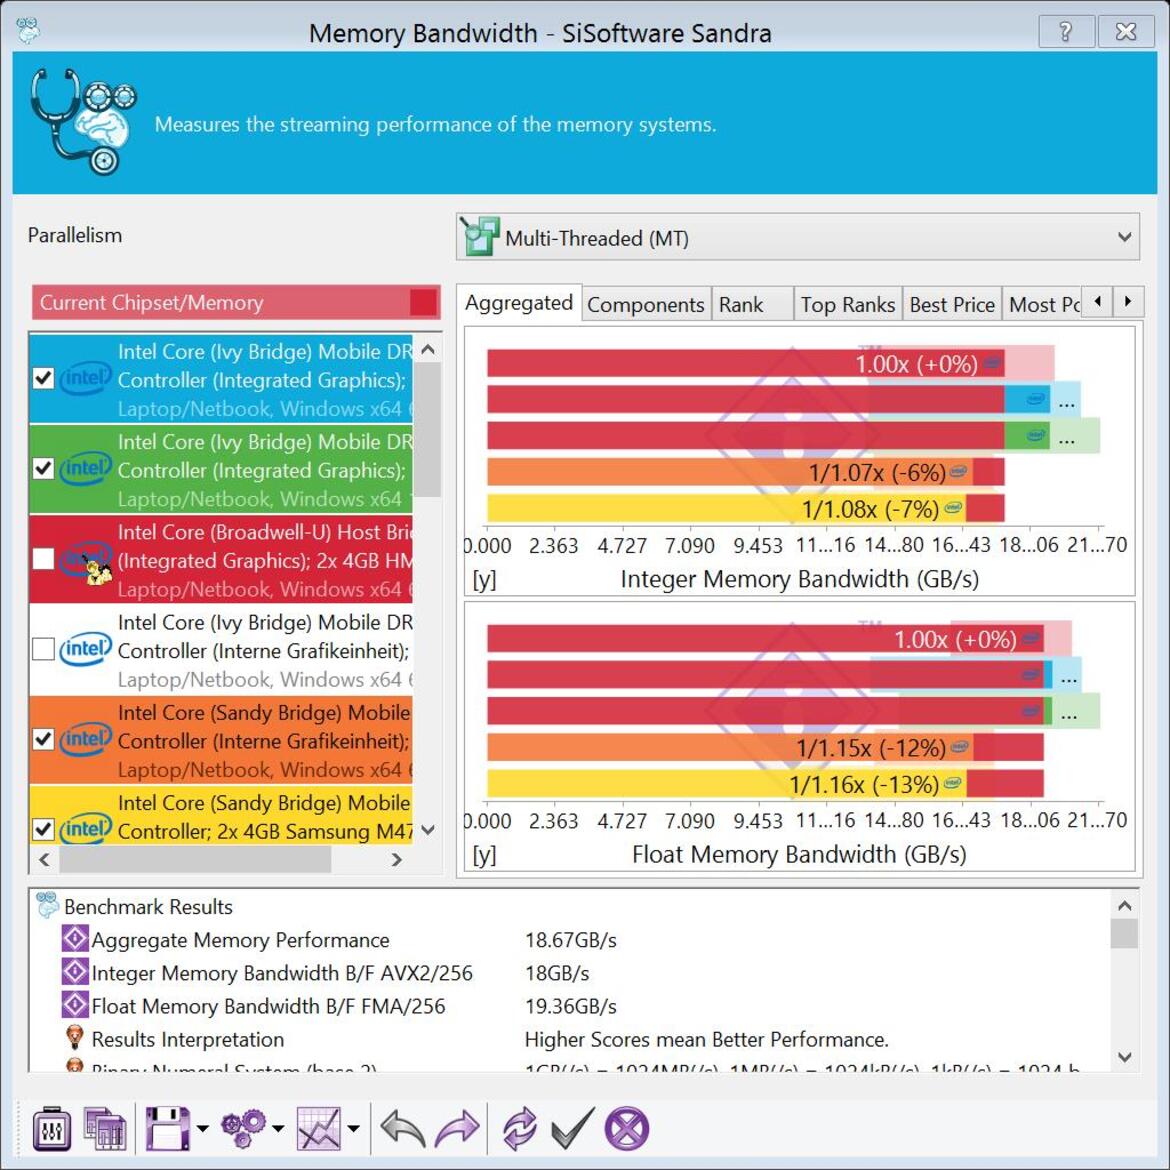Switch to the Rank tab
The height and width of the screenshot is (1170, 1170).
[752, 304]
